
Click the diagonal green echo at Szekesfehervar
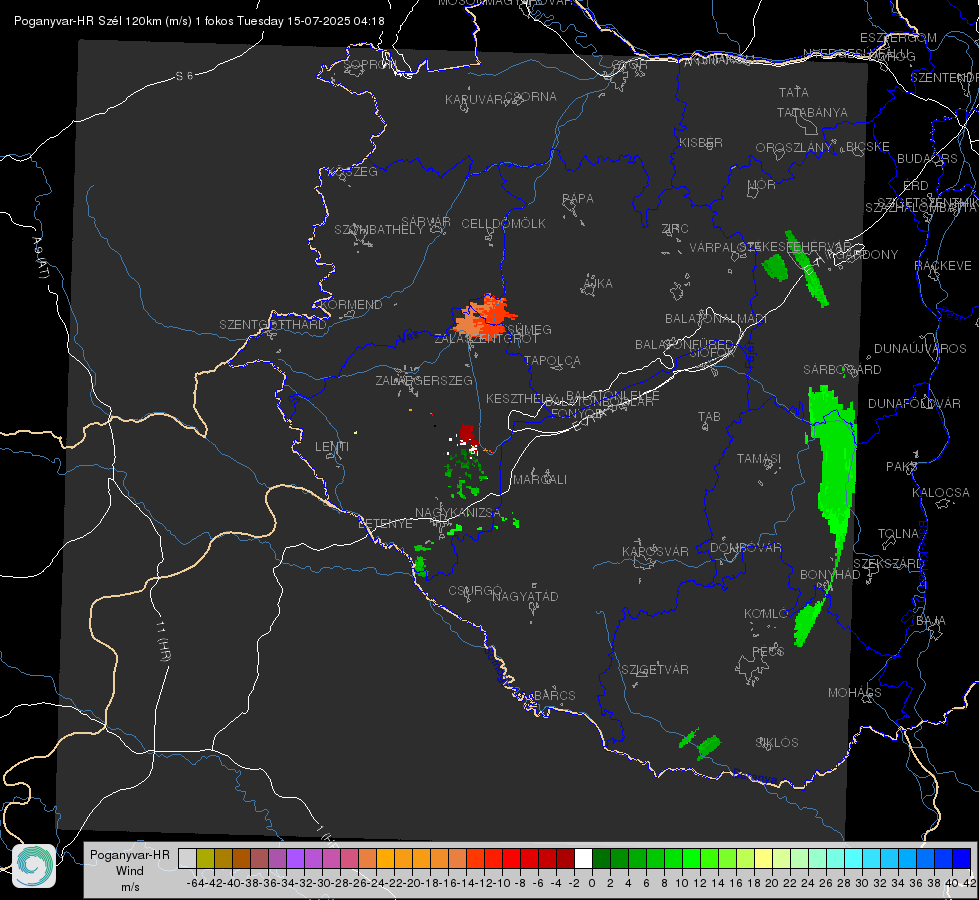[806, 269]
